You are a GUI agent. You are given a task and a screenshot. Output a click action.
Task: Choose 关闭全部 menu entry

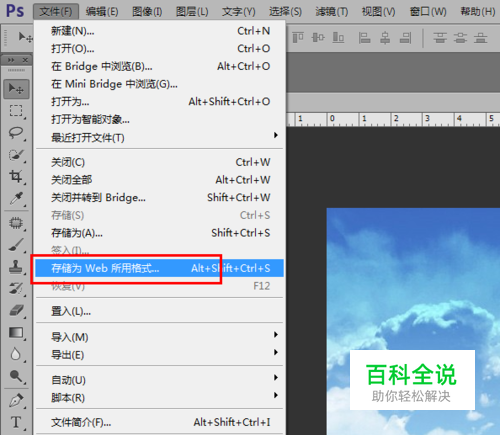[160, 180]
